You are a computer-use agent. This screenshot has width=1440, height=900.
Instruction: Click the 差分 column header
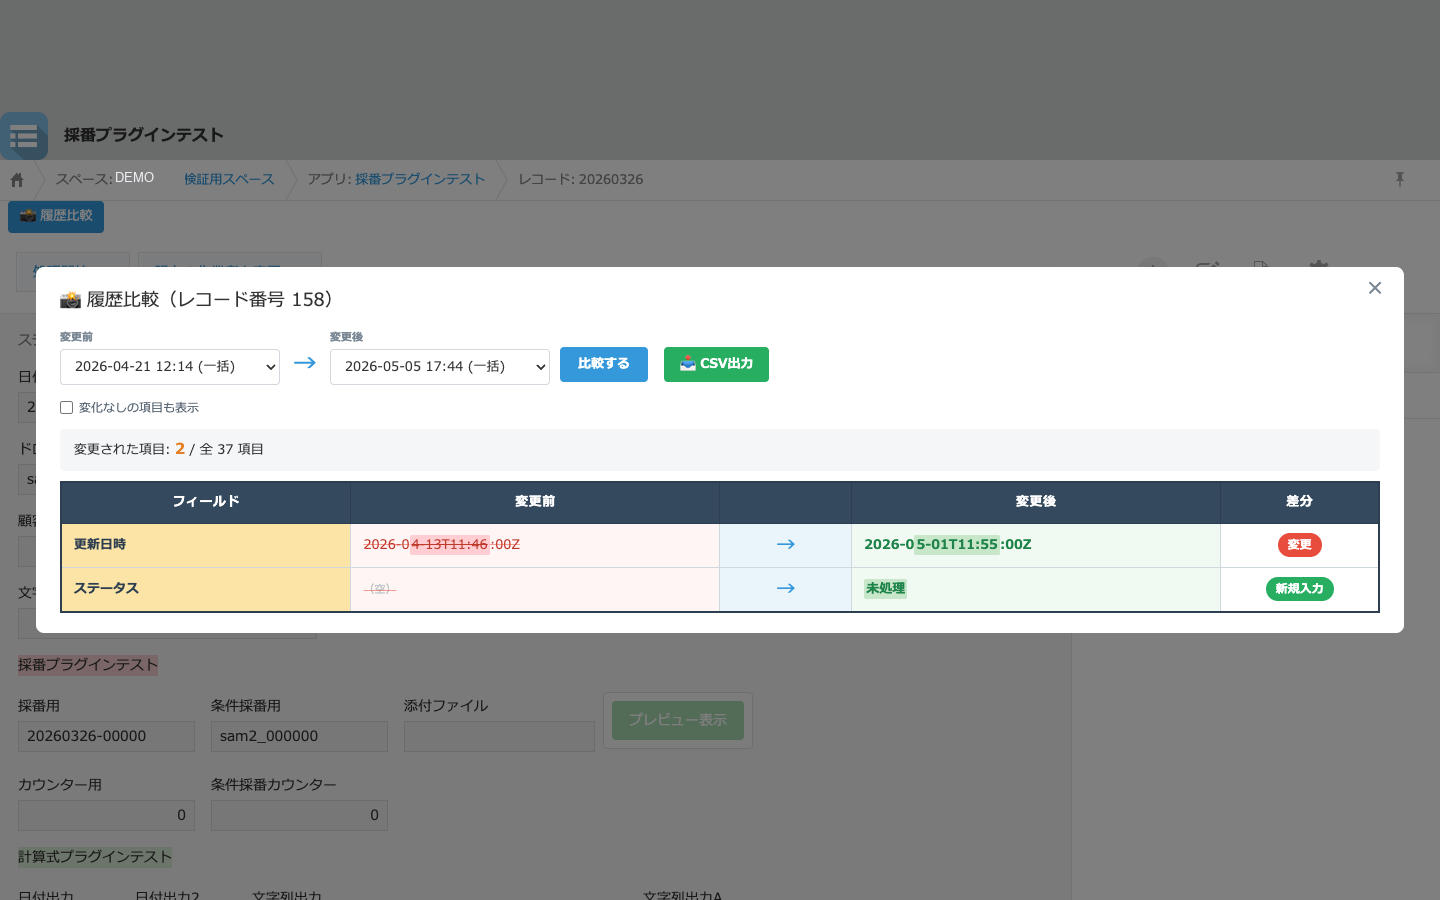1299,502
